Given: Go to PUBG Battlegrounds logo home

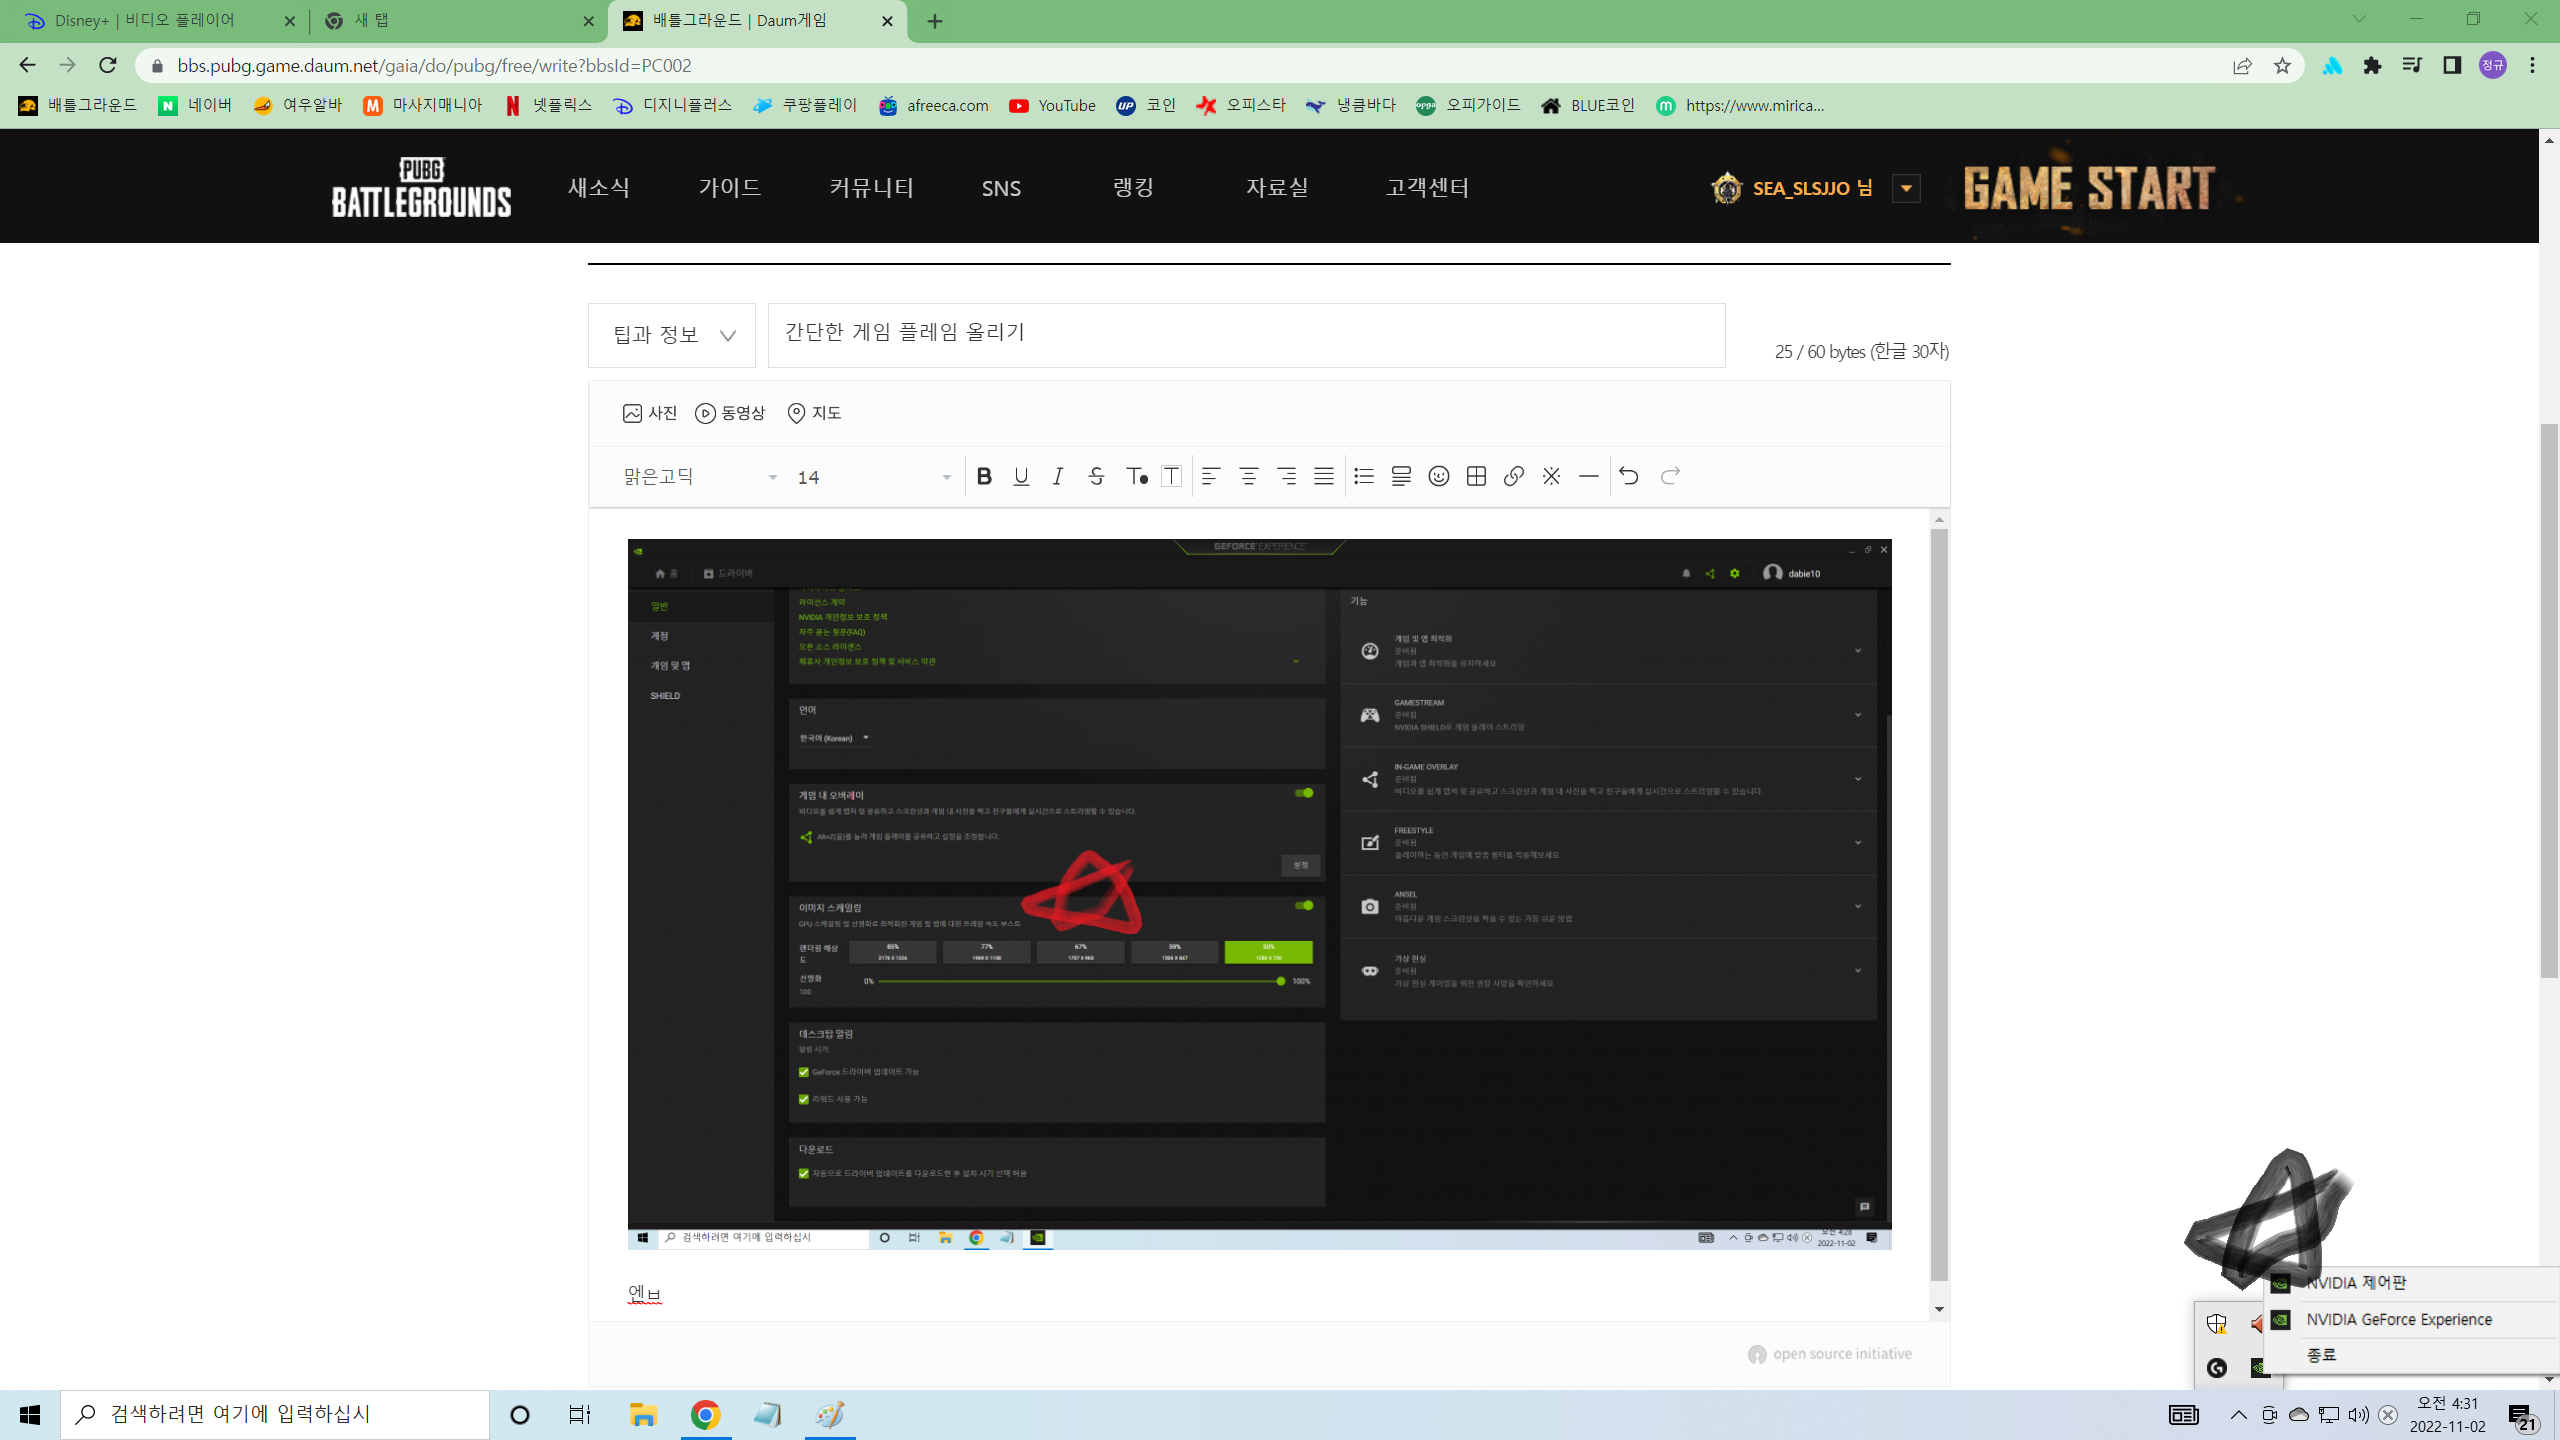Looking at the screenshot, I should 421,187.
